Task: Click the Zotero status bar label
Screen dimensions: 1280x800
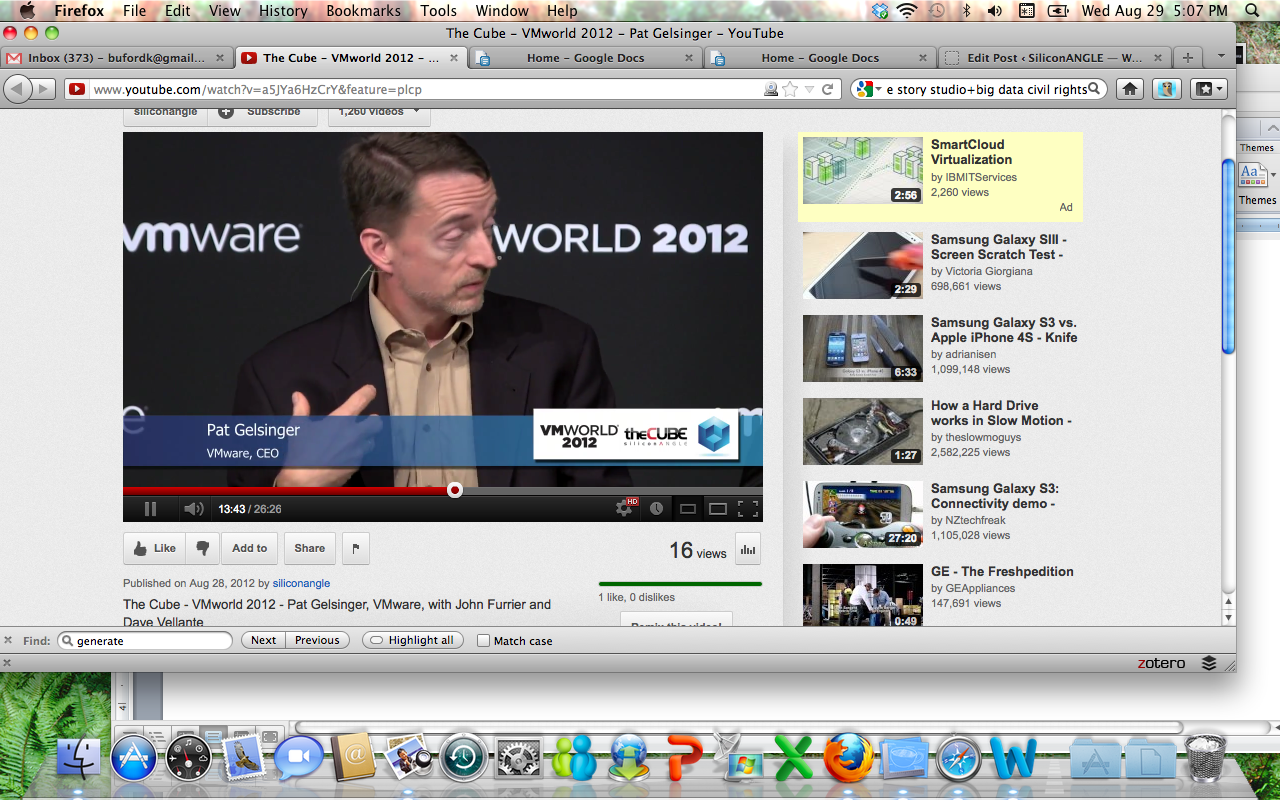Action: pyautogui.click(x=1161, y=663)
